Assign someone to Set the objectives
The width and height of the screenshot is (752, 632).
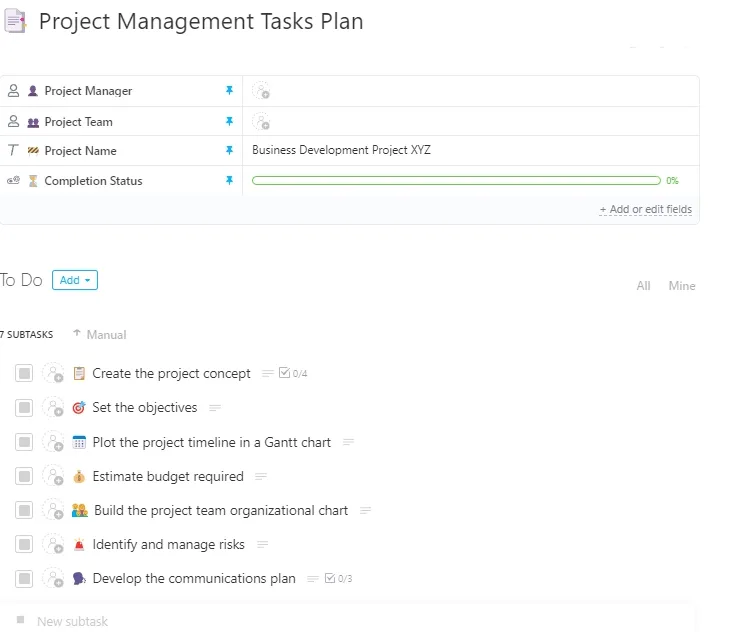pyautogui.click(x=53, y=408)
